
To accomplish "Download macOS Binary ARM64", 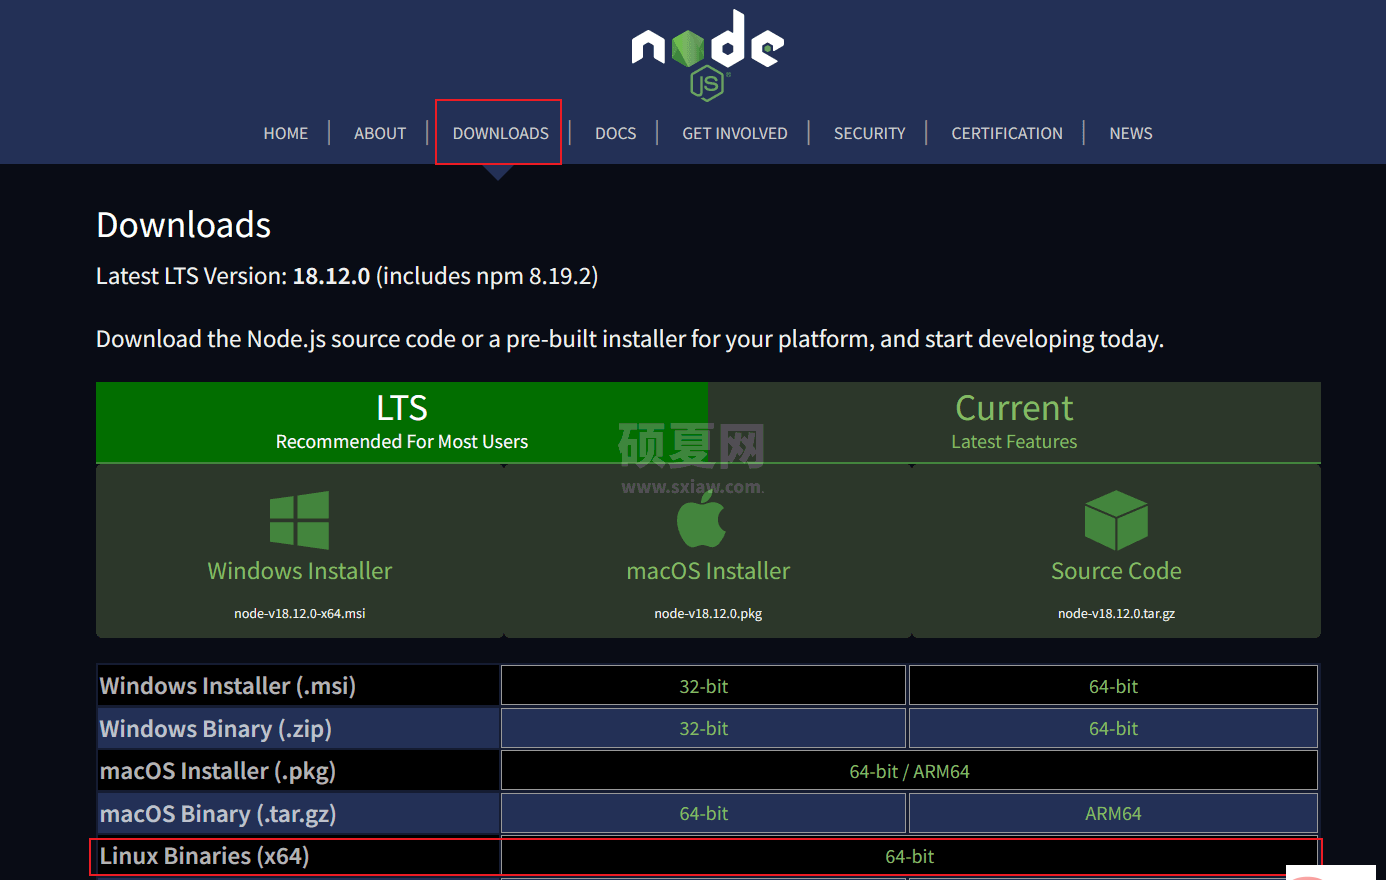I will pyautogui.click(x=1113, y=813).
